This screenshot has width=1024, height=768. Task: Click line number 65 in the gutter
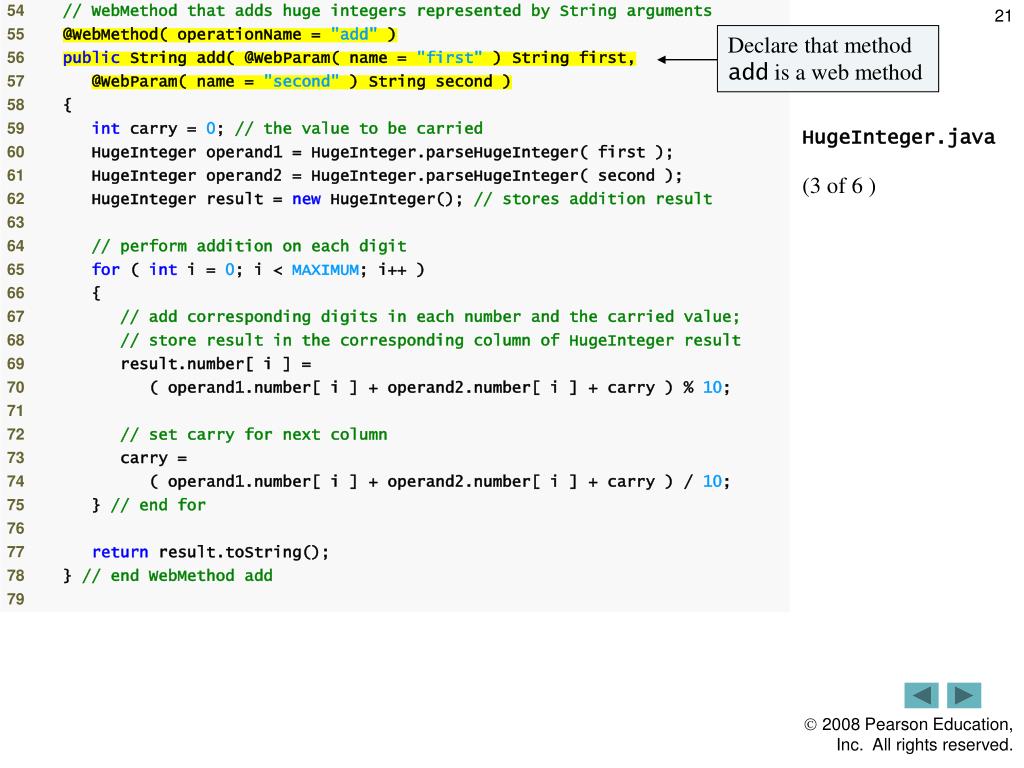[16, 270]
